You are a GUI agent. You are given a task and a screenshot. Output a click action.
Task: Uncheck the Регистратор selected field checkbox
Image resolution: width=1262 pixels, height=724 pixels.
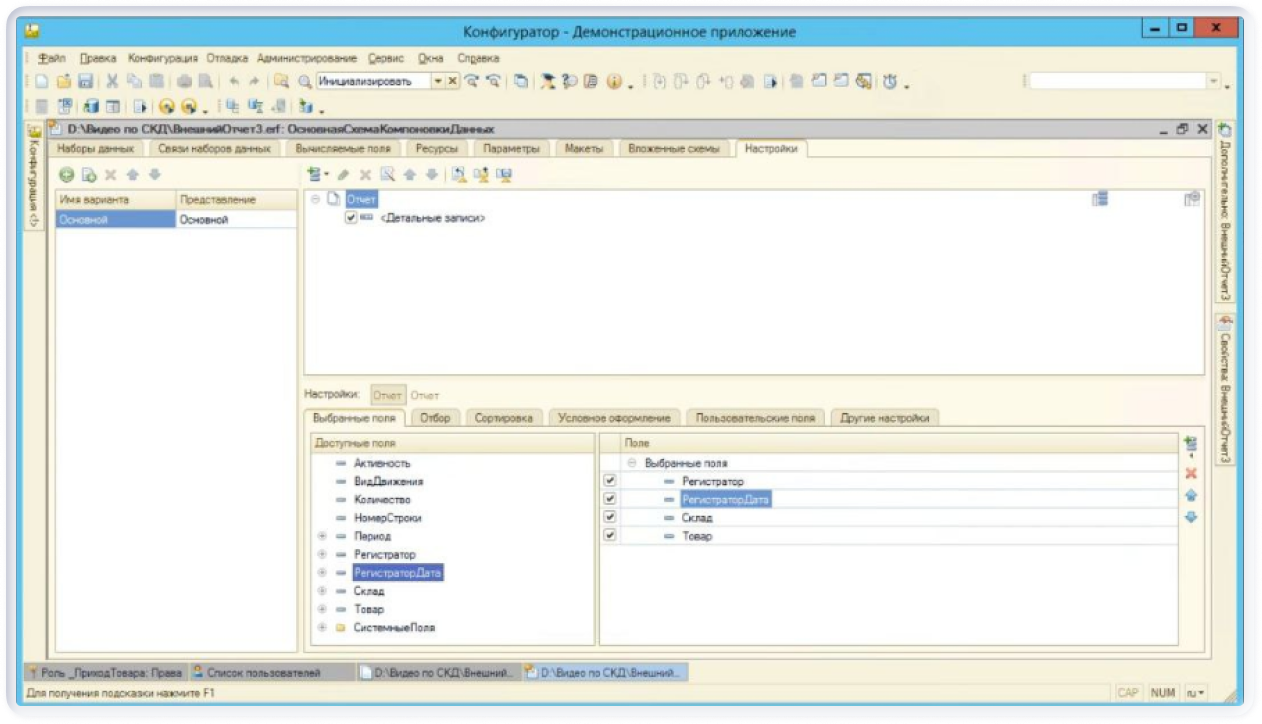(x=610, y=482)
